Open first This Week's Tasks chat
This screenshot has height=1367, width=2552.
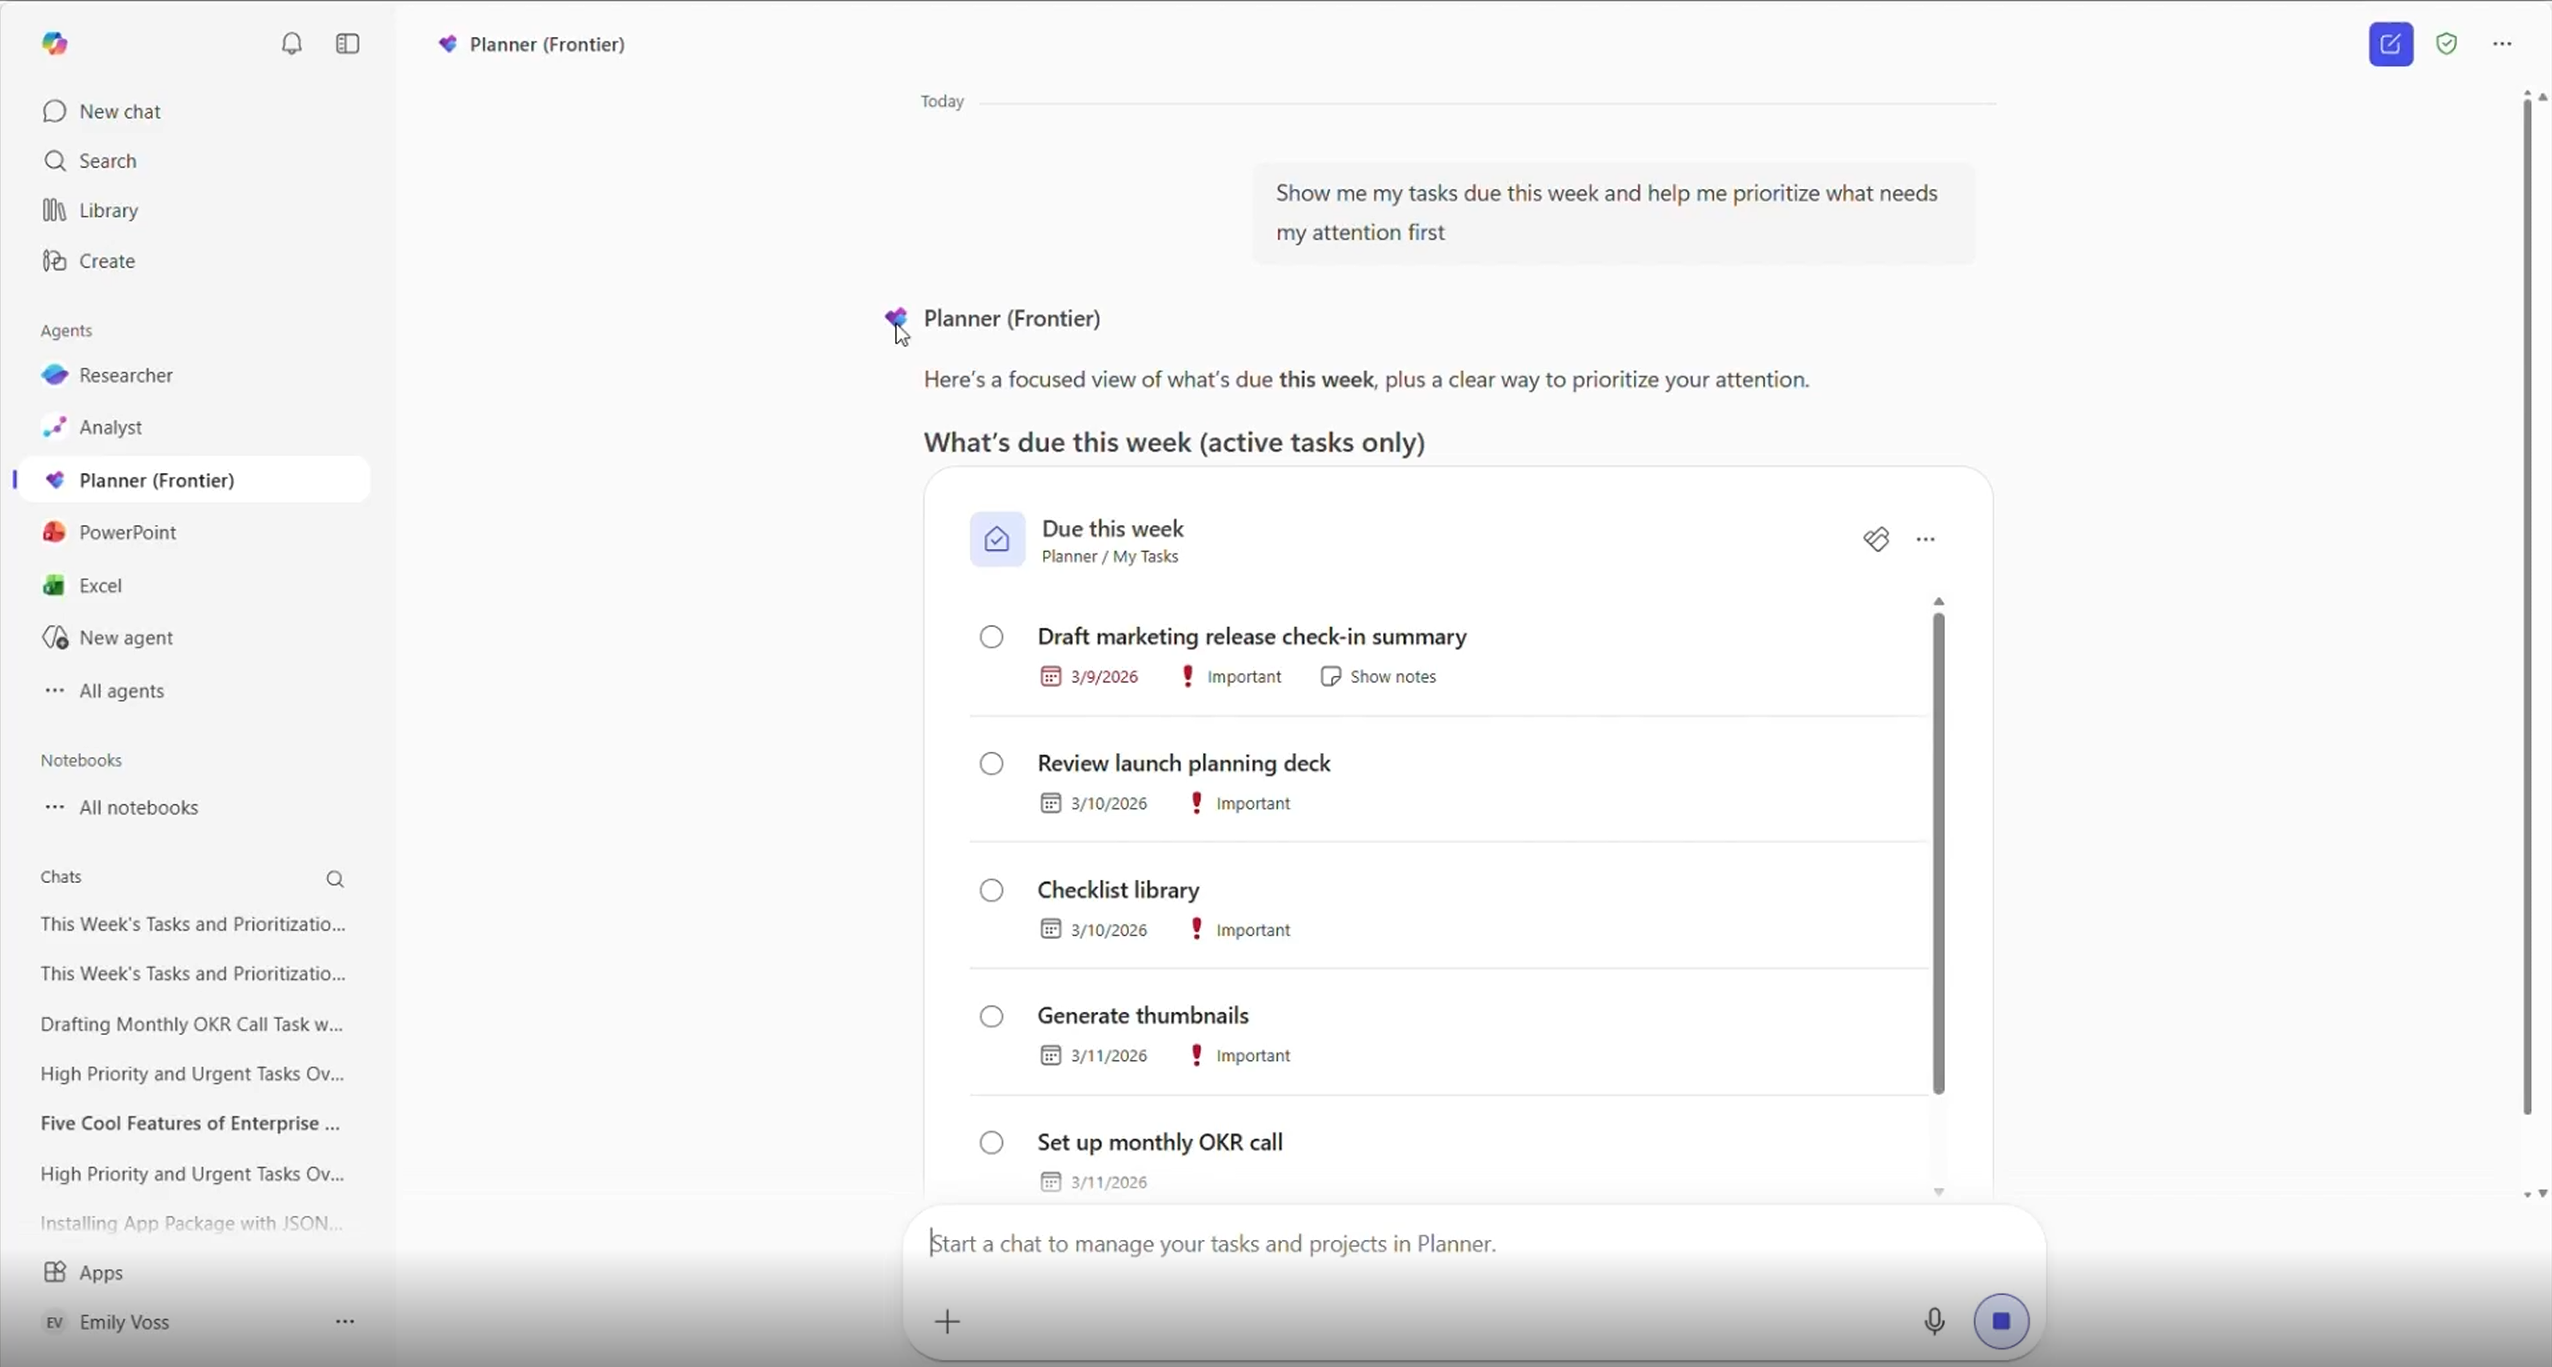pyautogui.click(x=193, y=924)
